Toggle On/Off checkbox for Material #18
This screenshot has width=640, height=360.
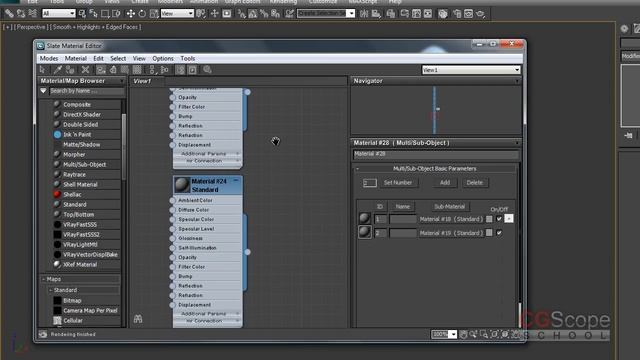coord(499,219)
